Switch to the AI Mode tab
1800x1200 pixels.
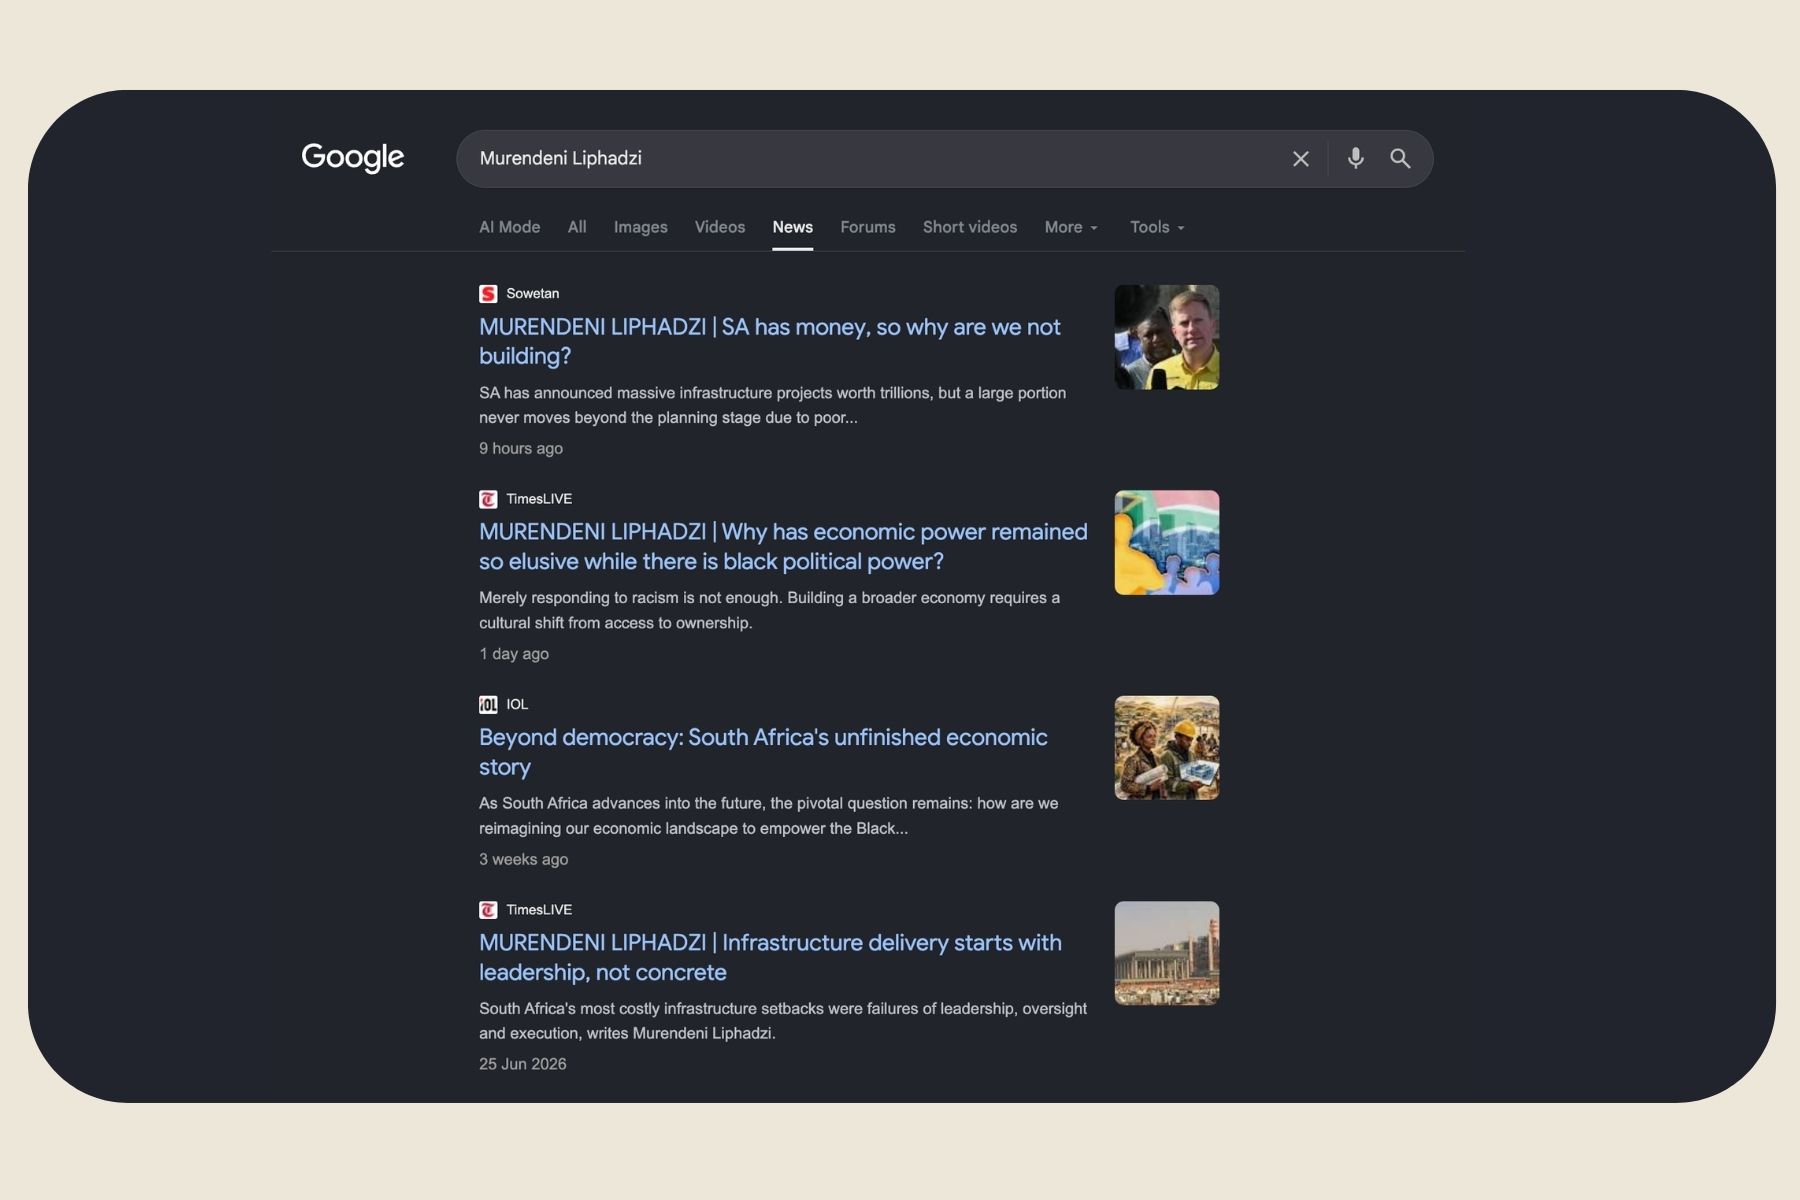pyautogui.click(x=509, y=227)
